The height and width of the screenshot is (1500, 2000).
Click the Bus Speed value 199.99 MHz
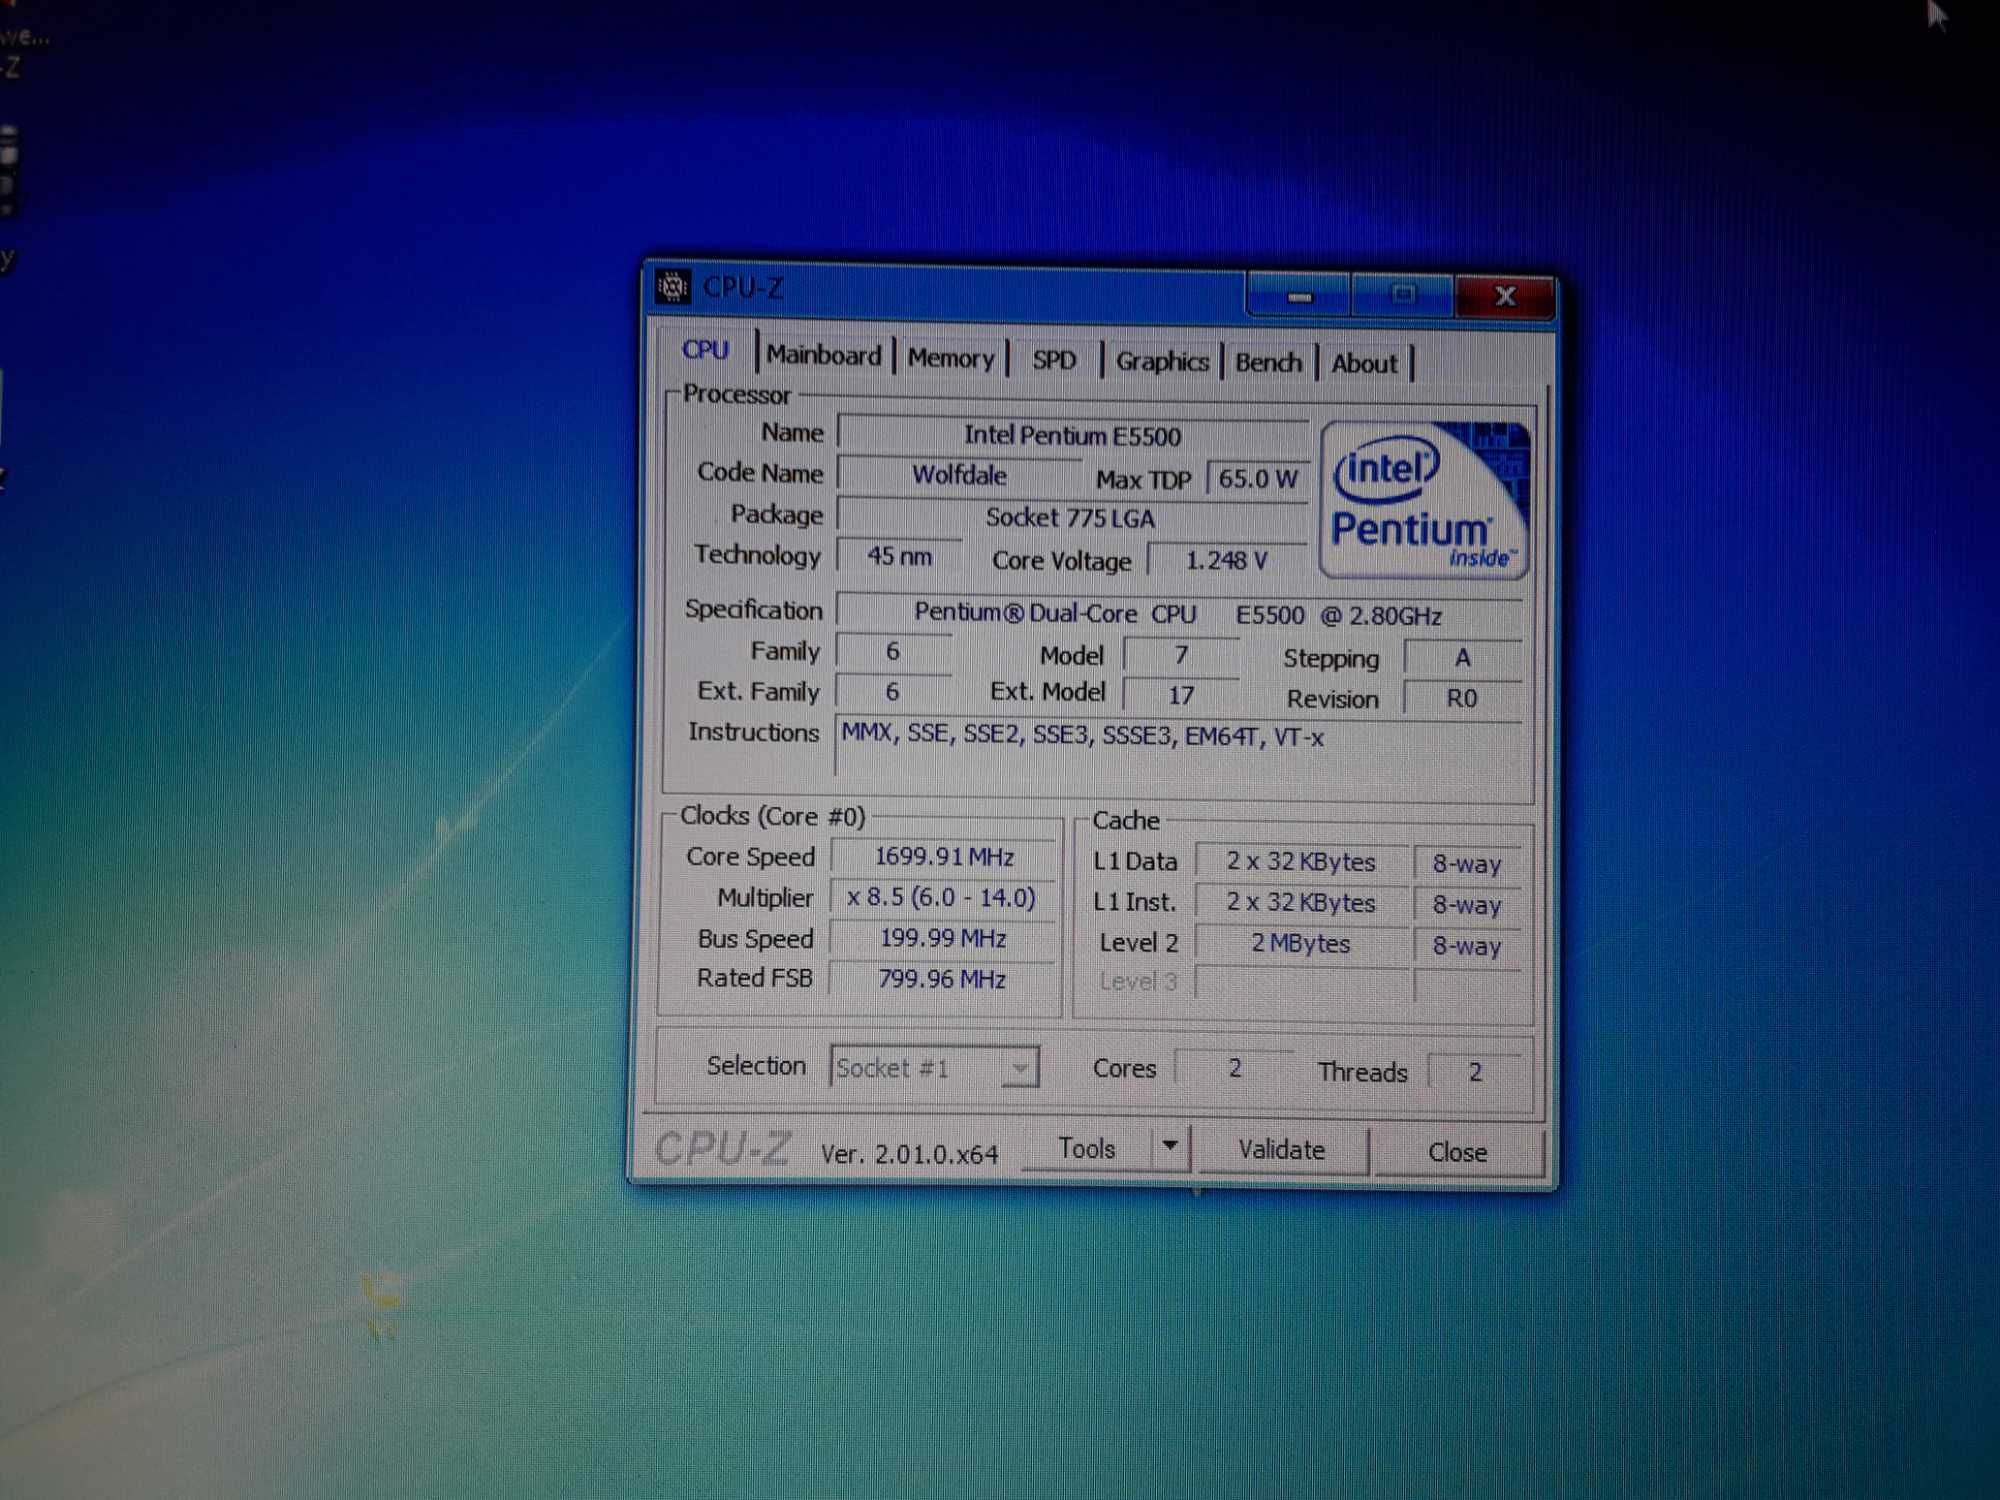(x=943, y=938)
